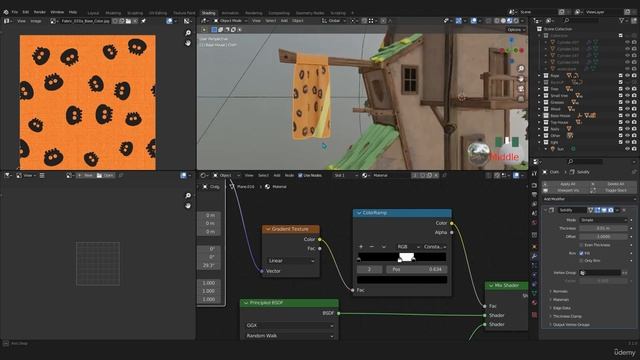Click the zoom icon in the lower-left image editor
Screen dimensions: 640x360
pos(188,196)
